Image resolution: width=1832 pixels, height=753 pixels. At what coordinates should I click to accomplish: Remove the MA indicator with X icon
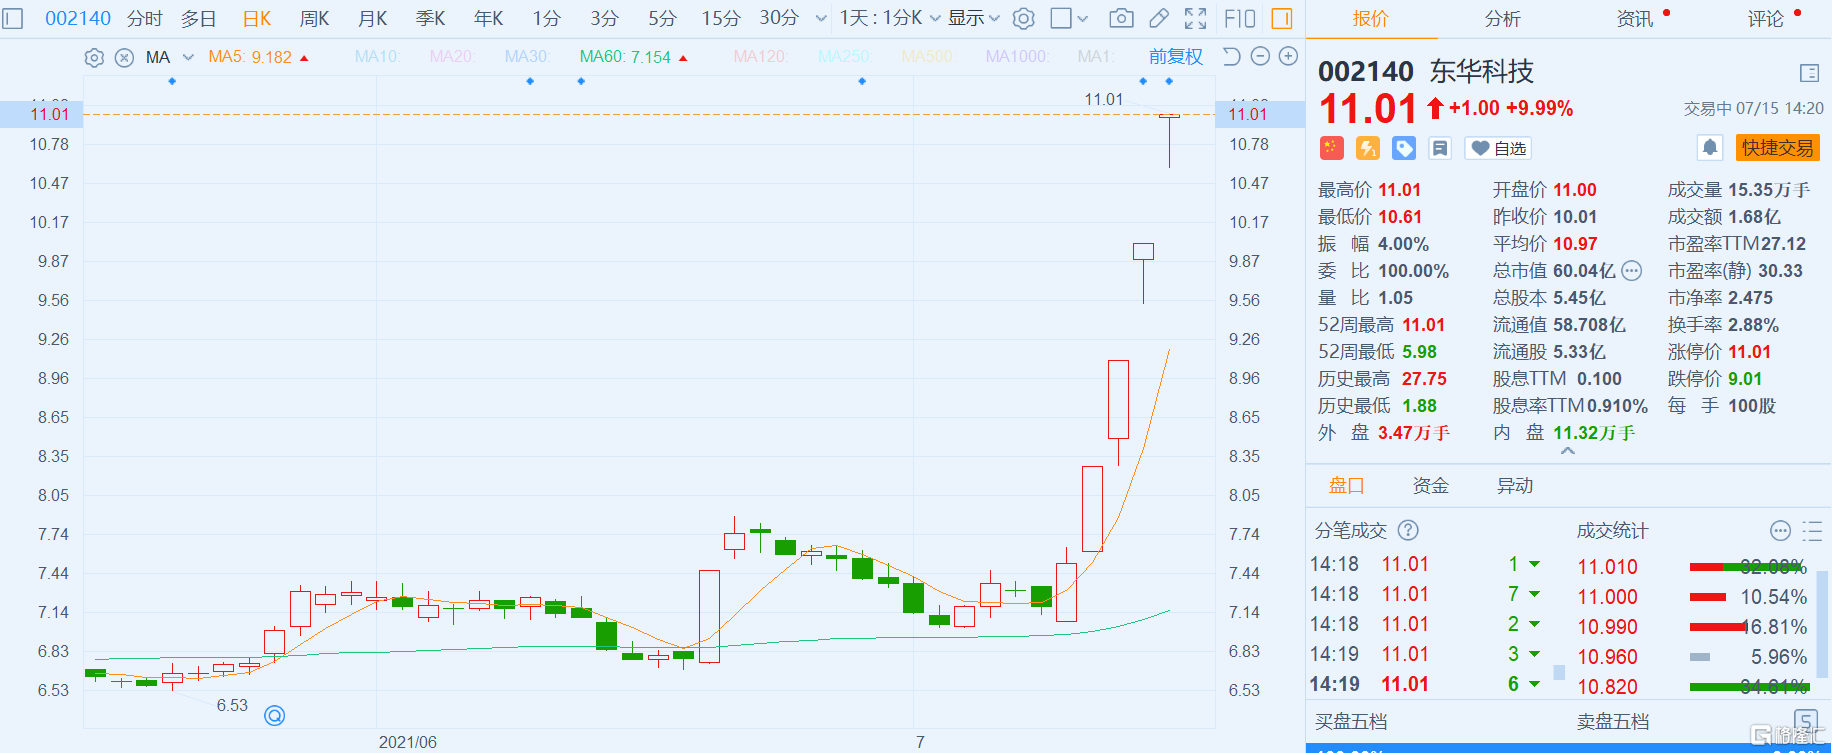click(x=124, y=57)
